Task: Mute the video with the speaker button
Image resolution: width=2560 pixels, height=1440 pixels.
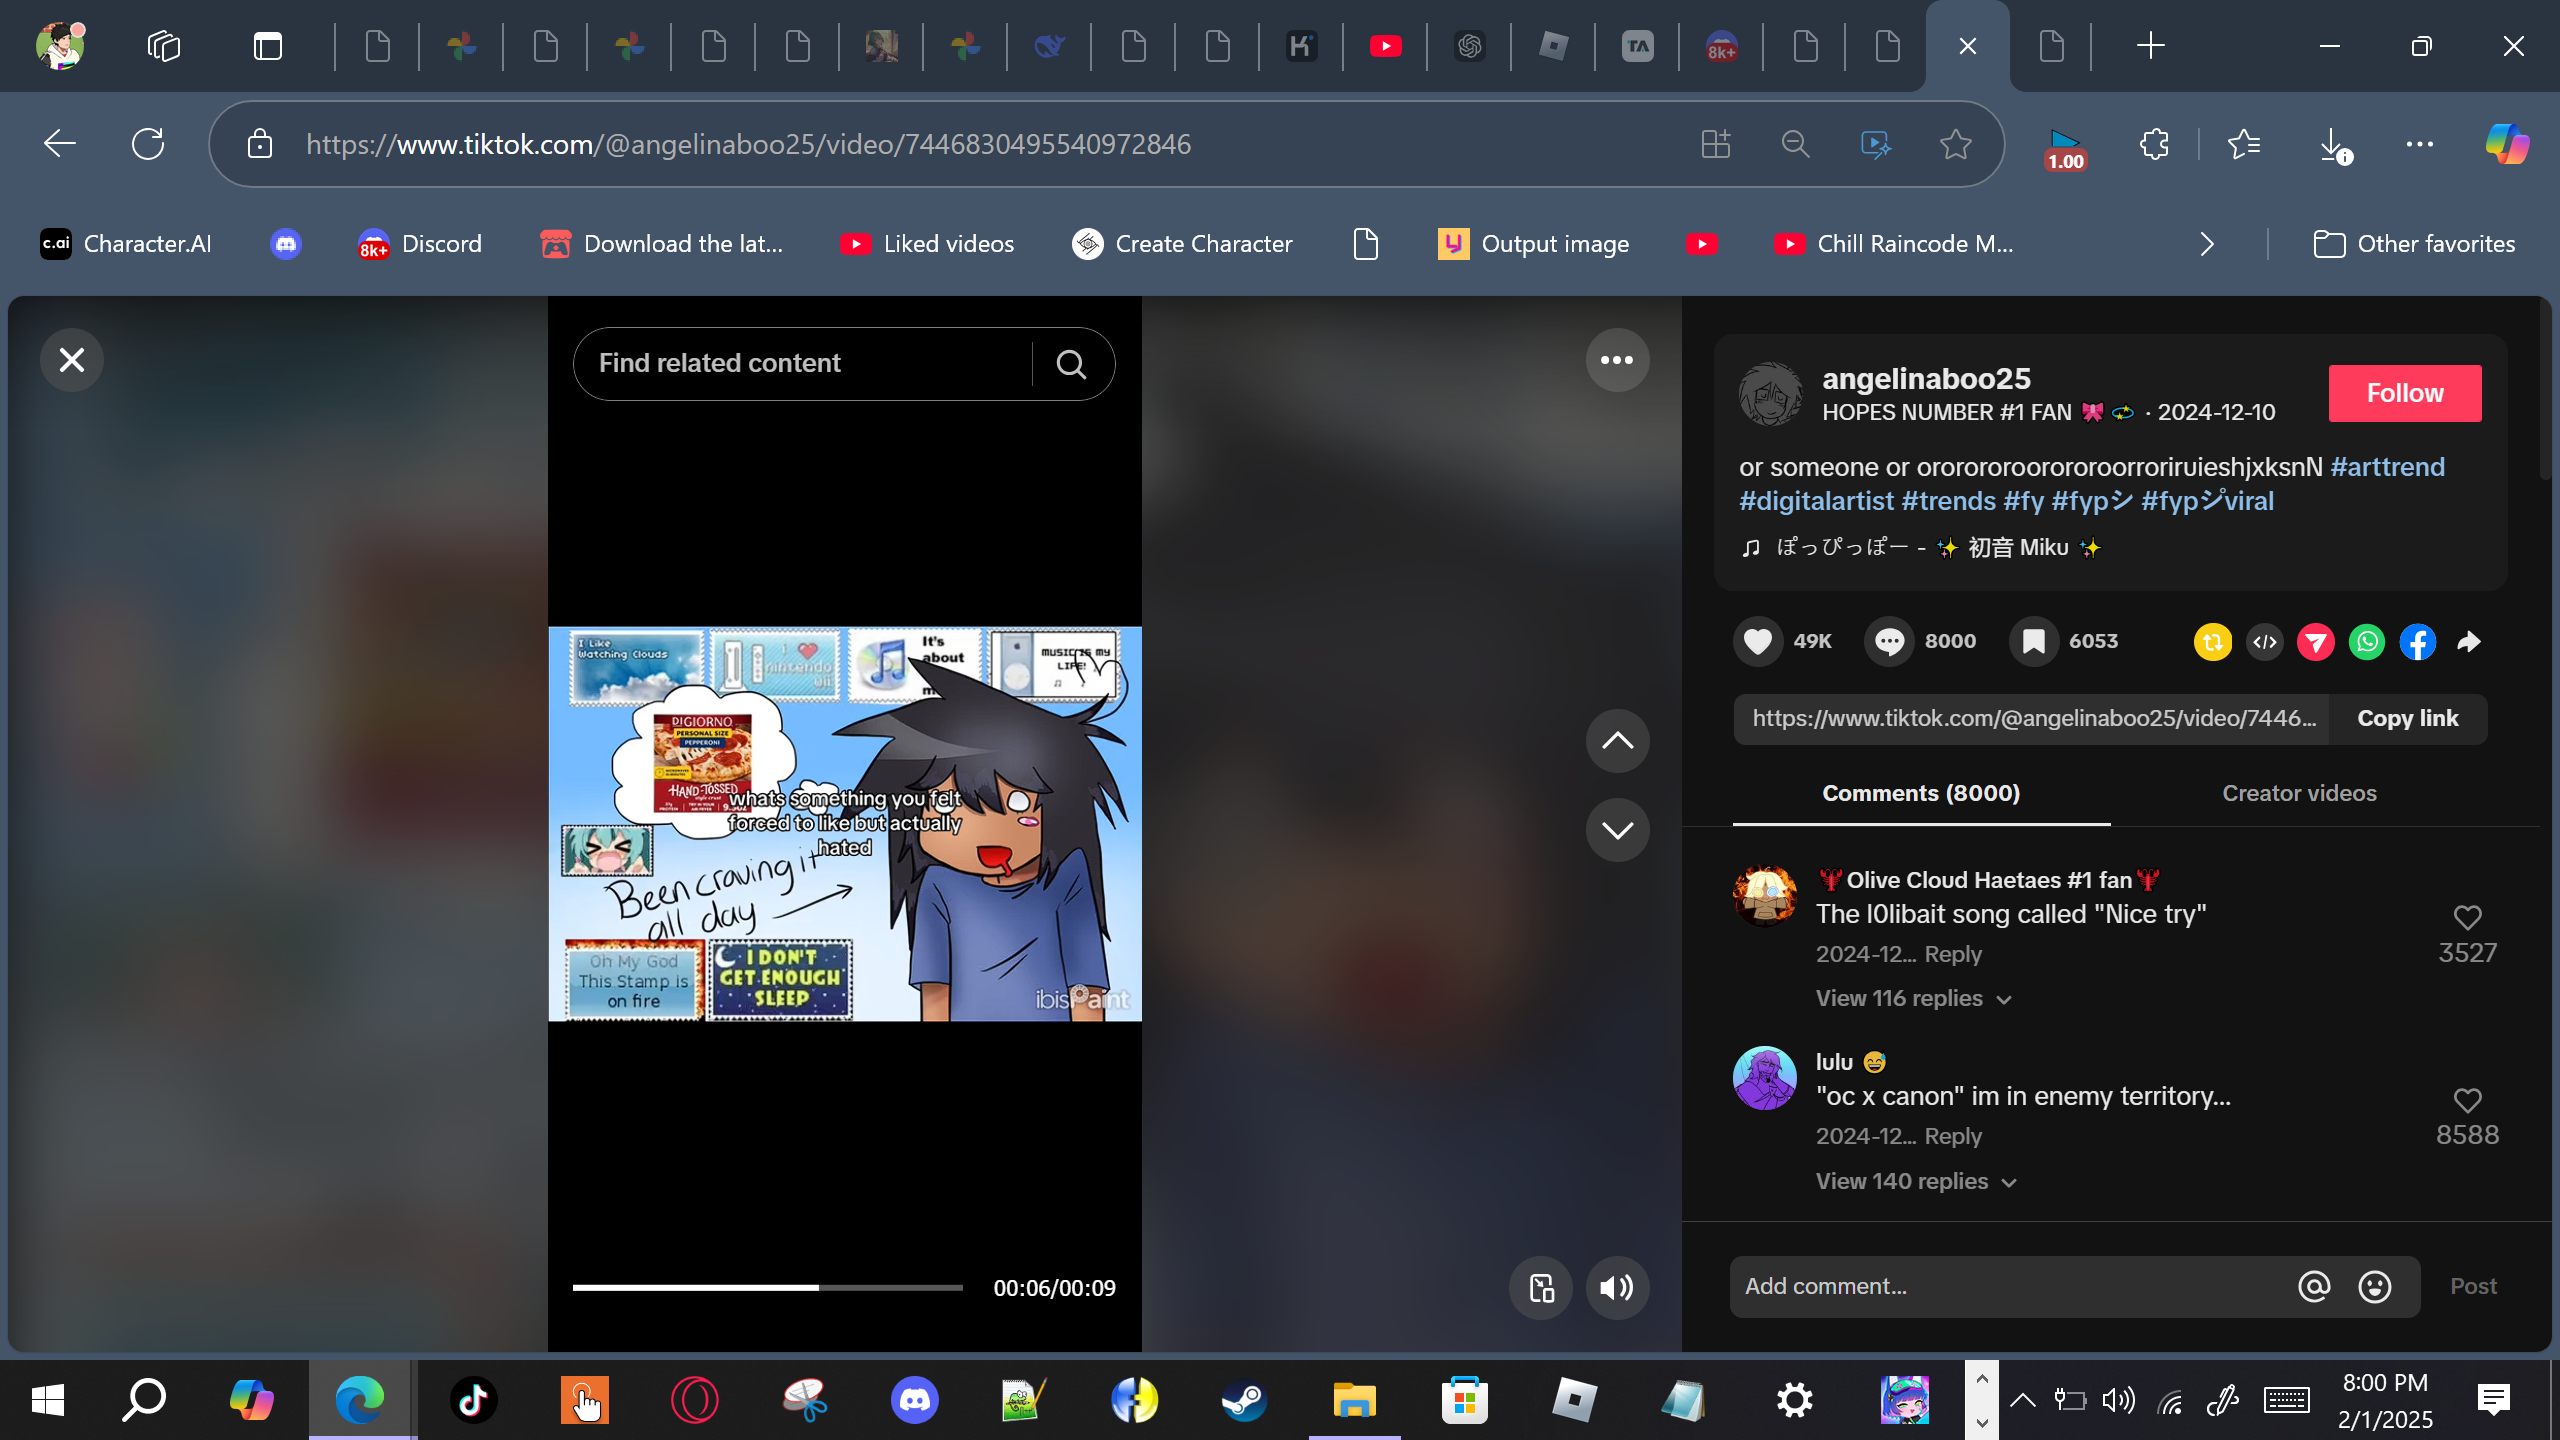Action: coord(1616,1288)
